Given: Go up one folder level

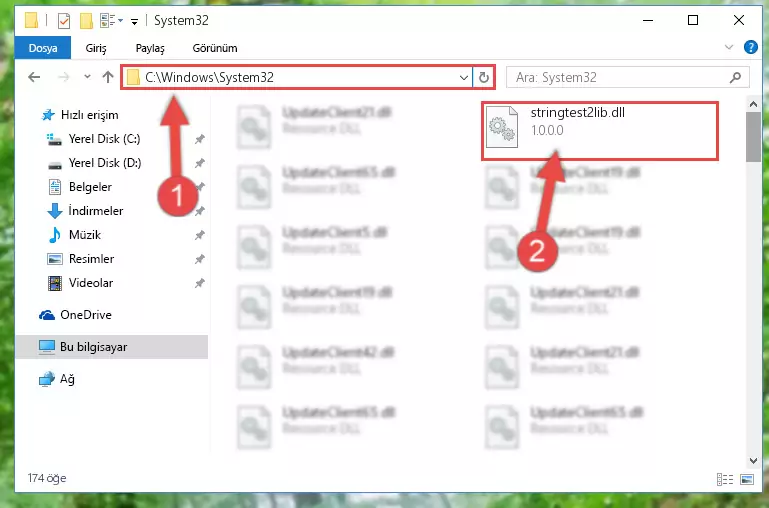Looking at the screenshot, I should tap(108, 77).
